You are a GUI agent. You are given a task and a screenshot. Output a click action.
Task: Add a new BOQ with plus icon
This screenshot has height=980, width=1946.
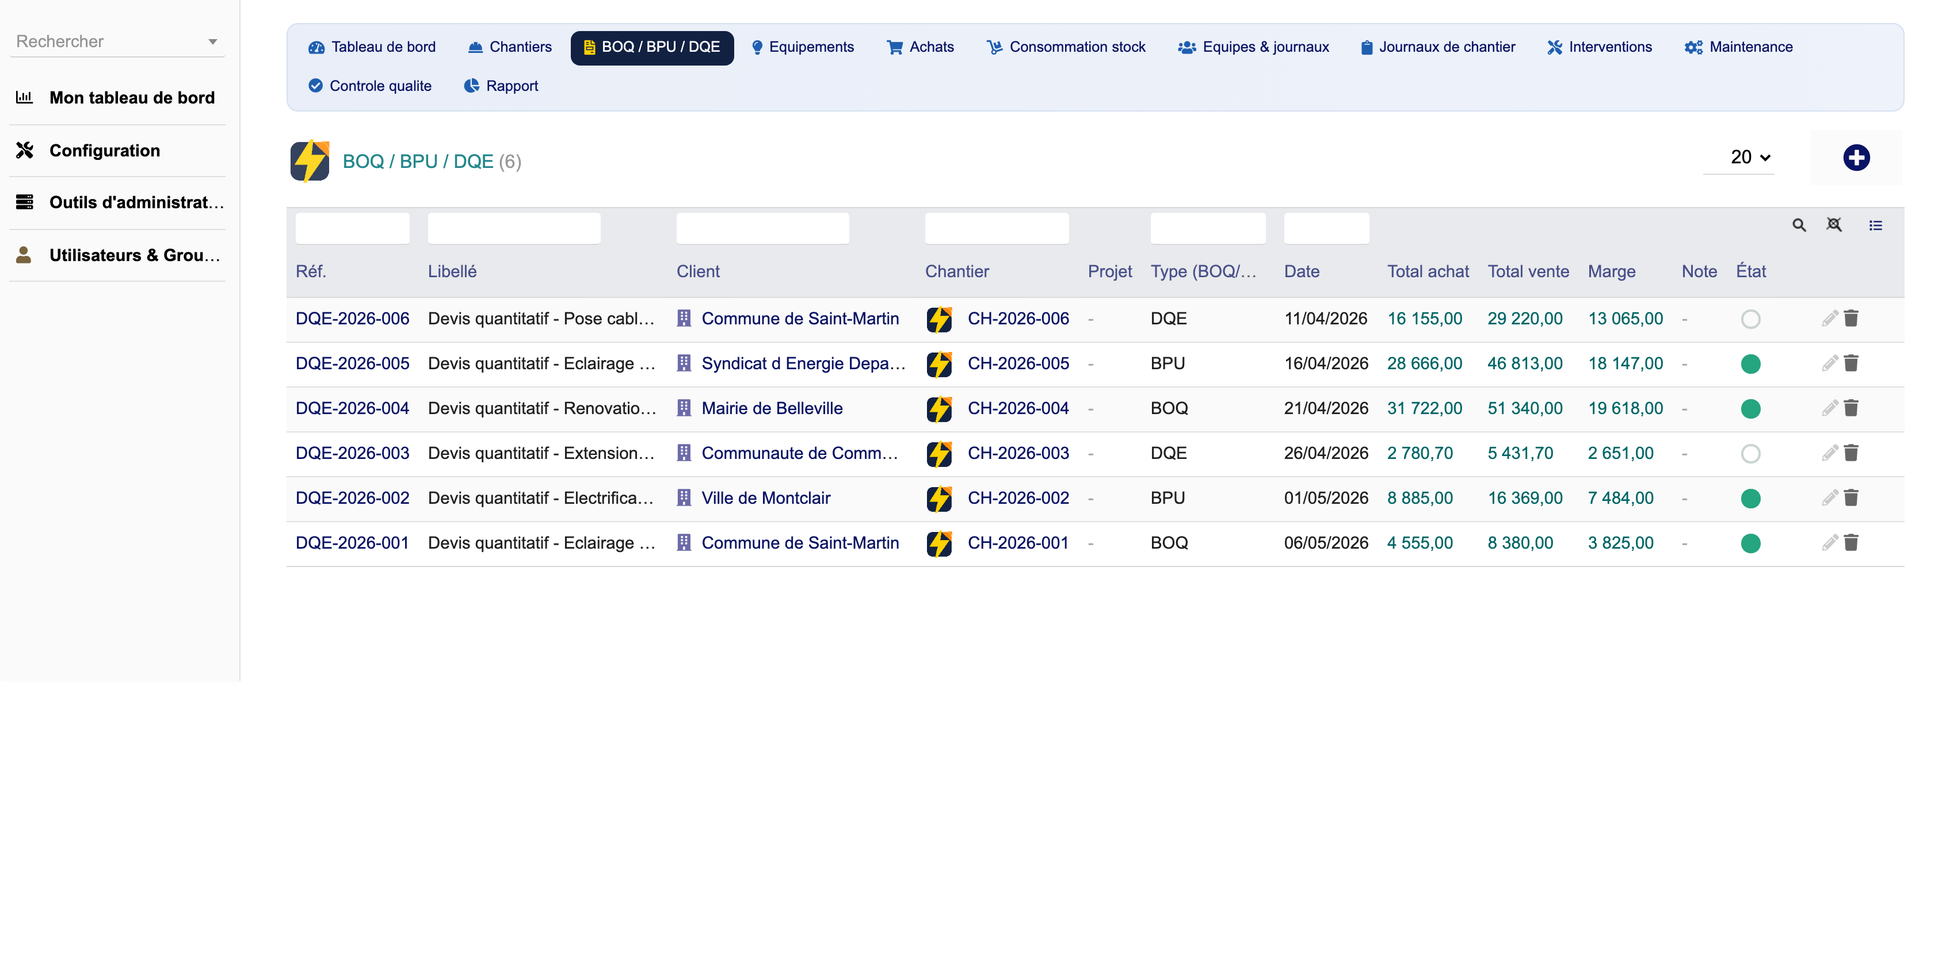pyautogui.click(x=1856, y=158)
